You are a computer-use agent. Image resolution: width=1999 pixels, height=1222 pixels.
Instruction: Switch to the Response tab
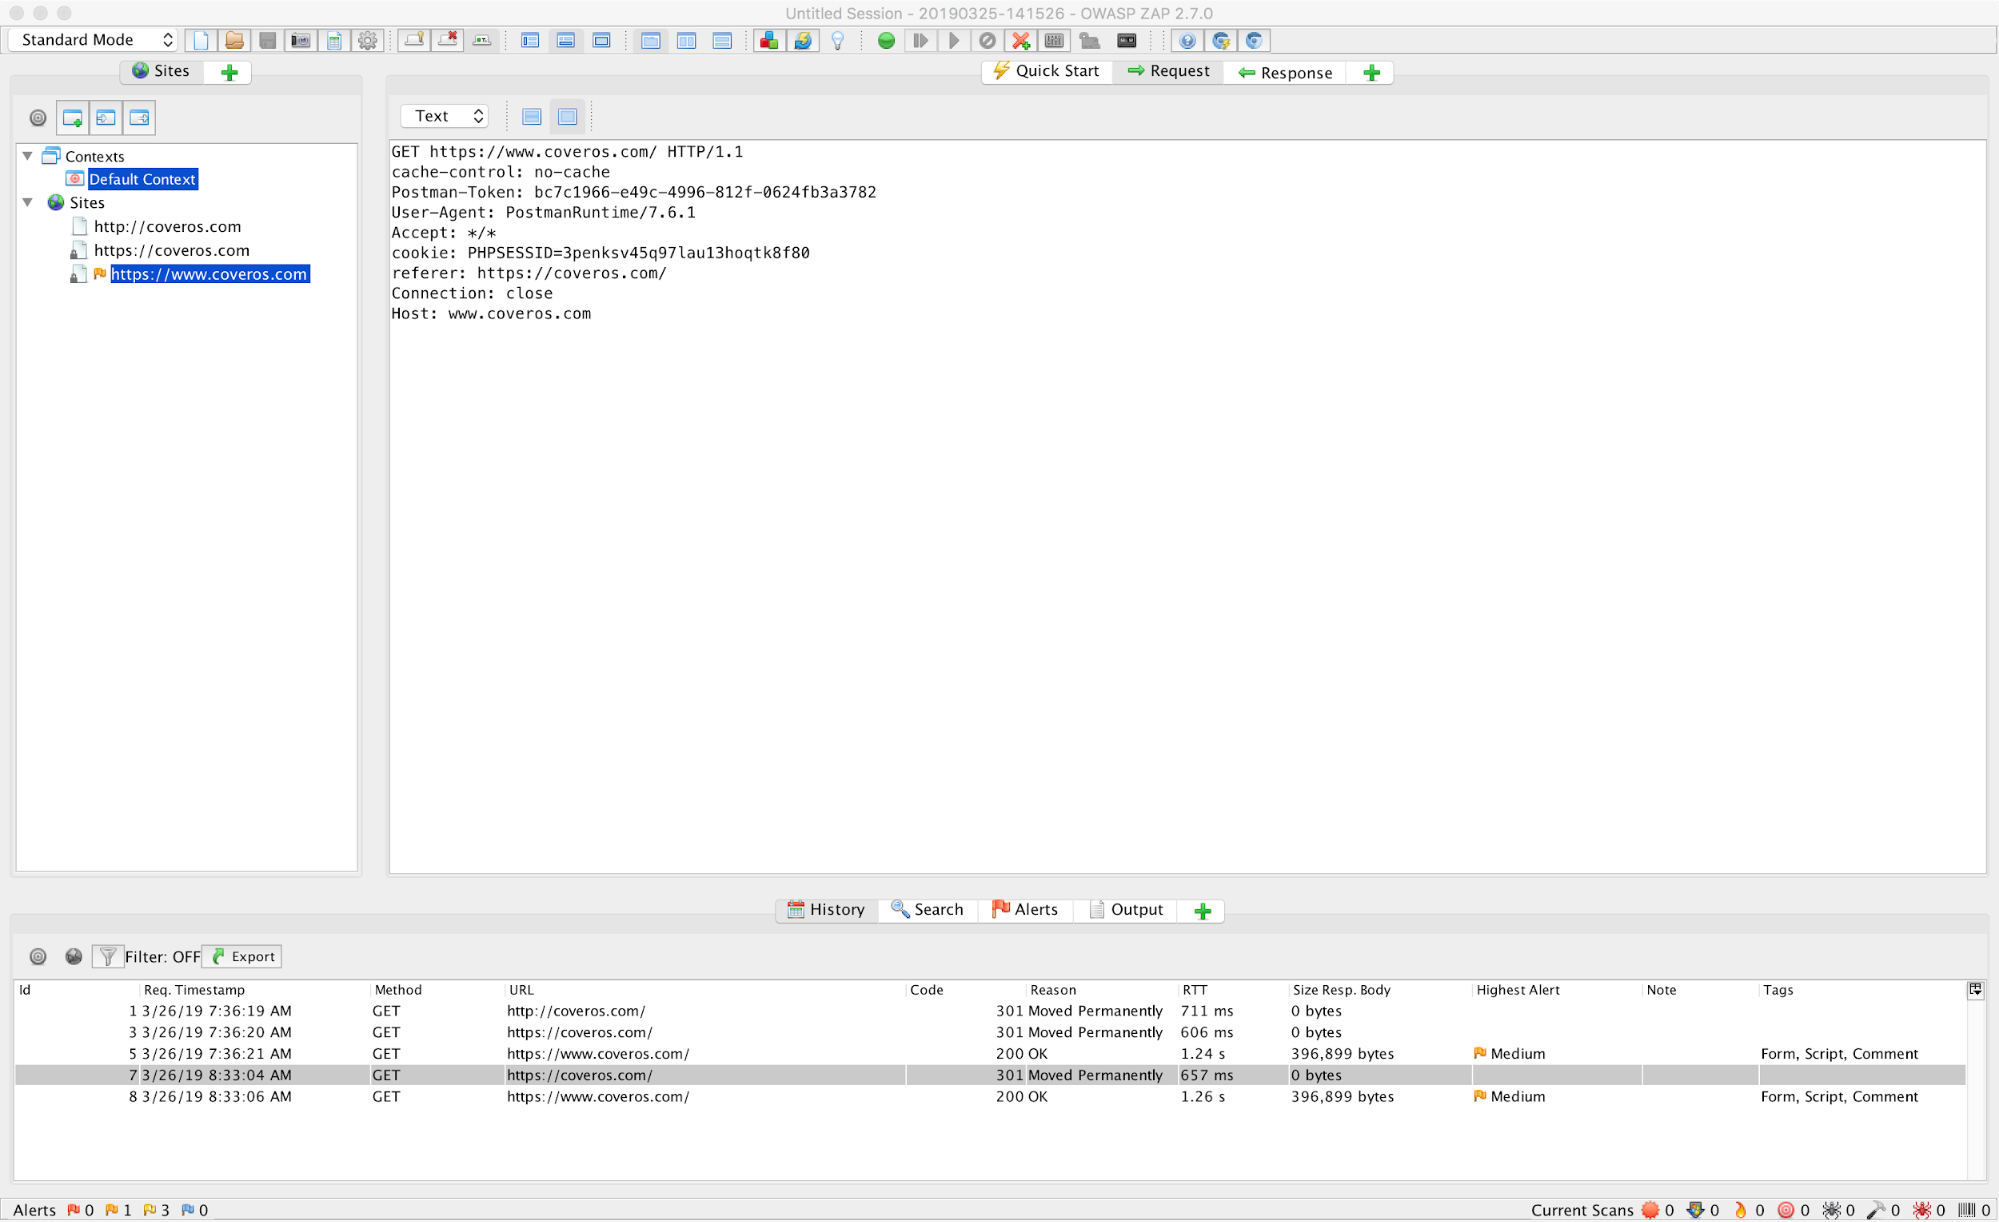(1285, 72)
